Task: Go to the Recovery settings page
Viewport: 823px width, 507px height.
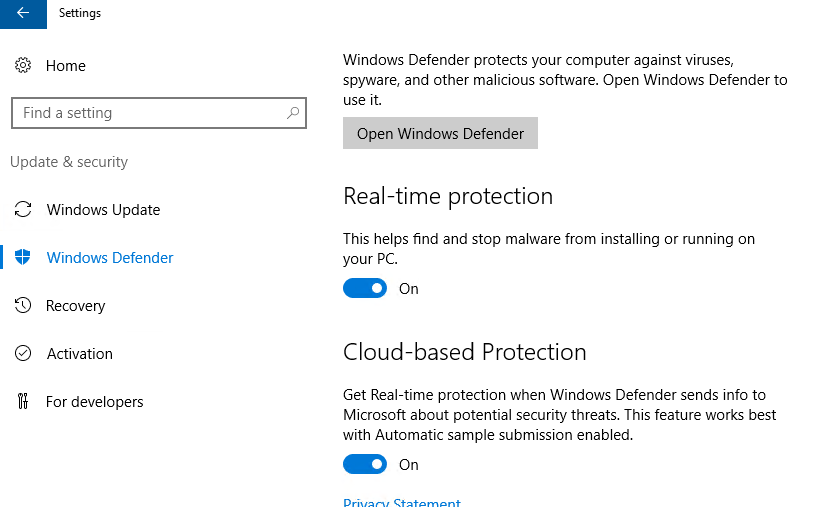Action: pyautogui.click(x=76, y=306)
